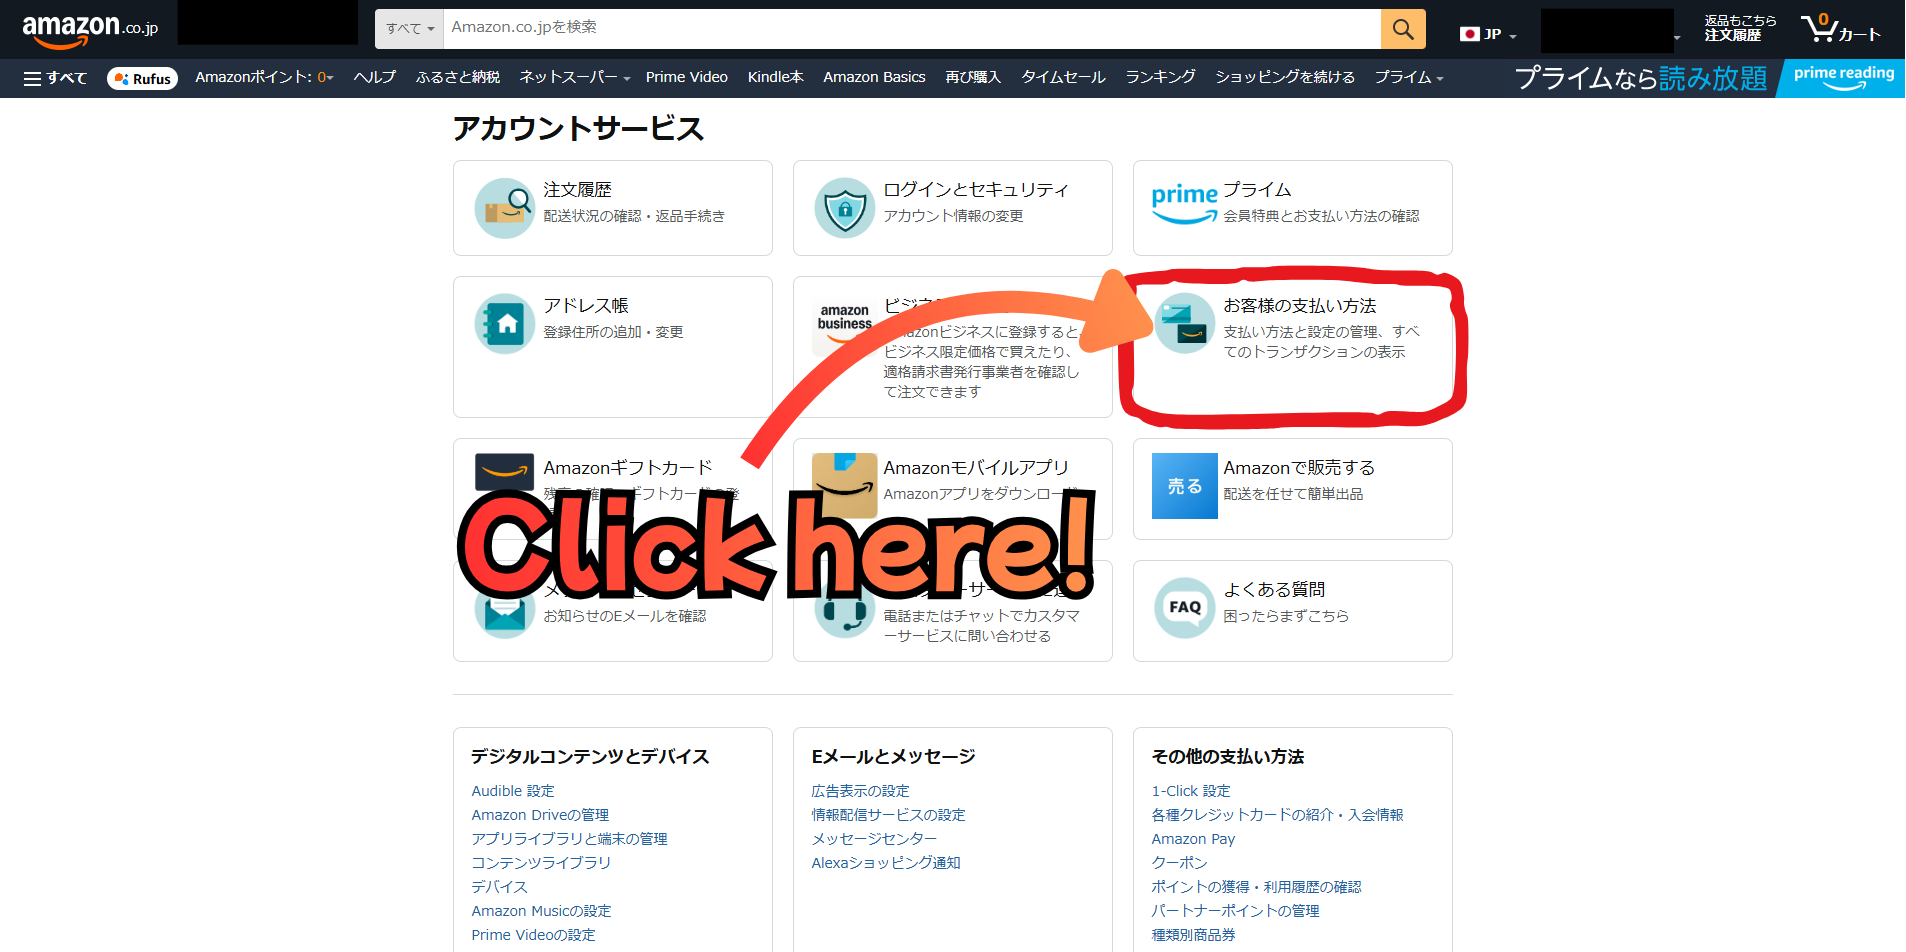Click the クーポン link
Screen dimensions: 1906x952
click(x=1180, y=863)
